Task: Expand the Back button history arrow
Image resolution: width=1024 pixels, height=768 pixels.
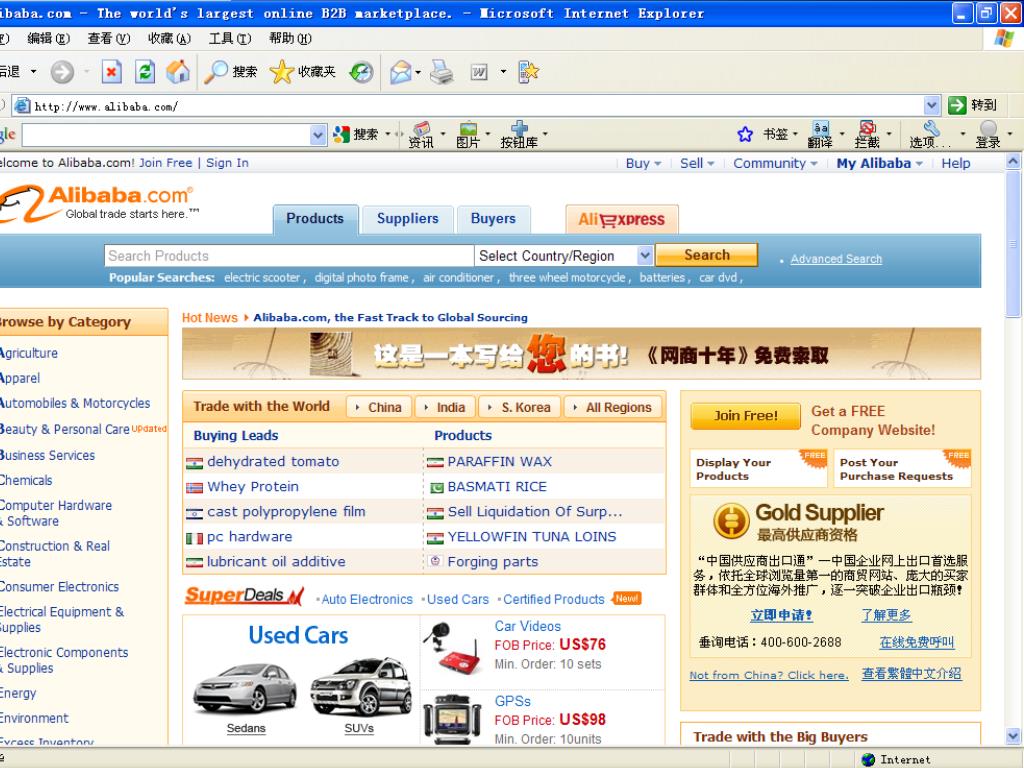Action: coord(33,71)
